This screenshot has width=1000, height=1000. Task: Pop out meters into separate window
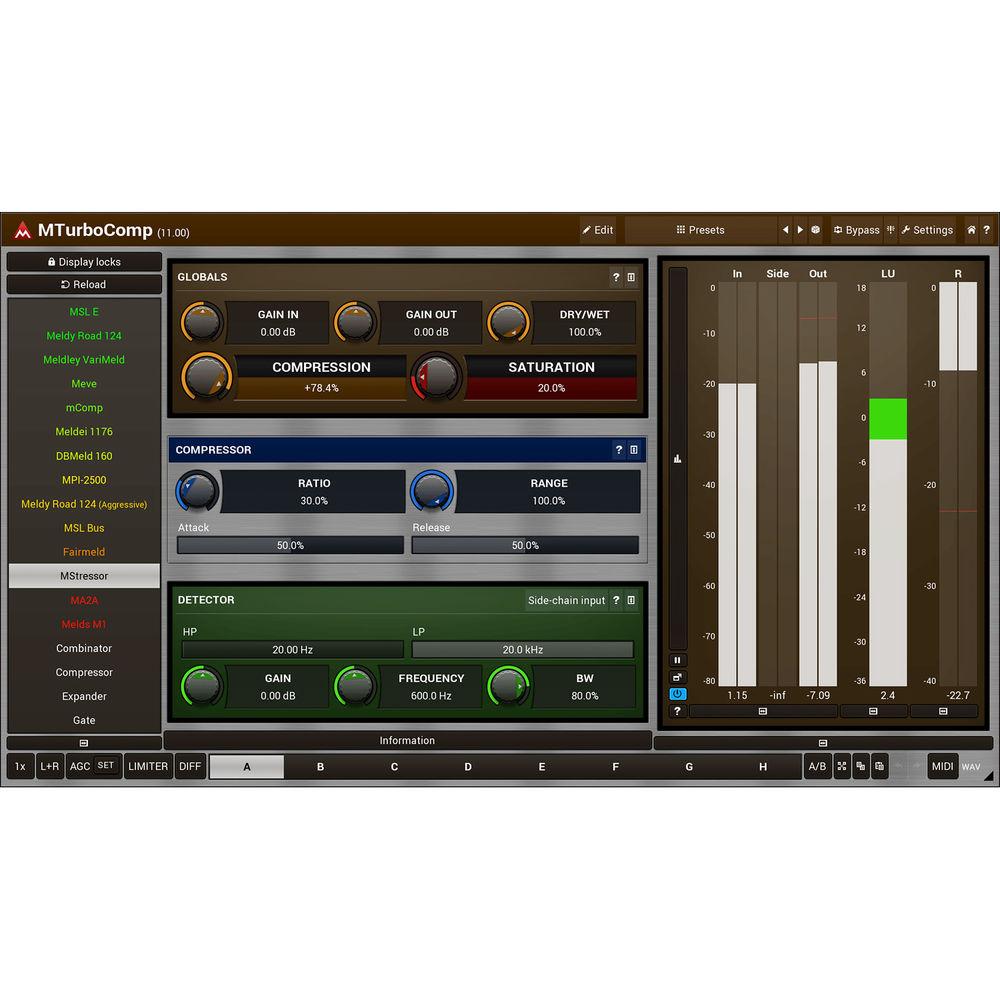click(677, 677)
